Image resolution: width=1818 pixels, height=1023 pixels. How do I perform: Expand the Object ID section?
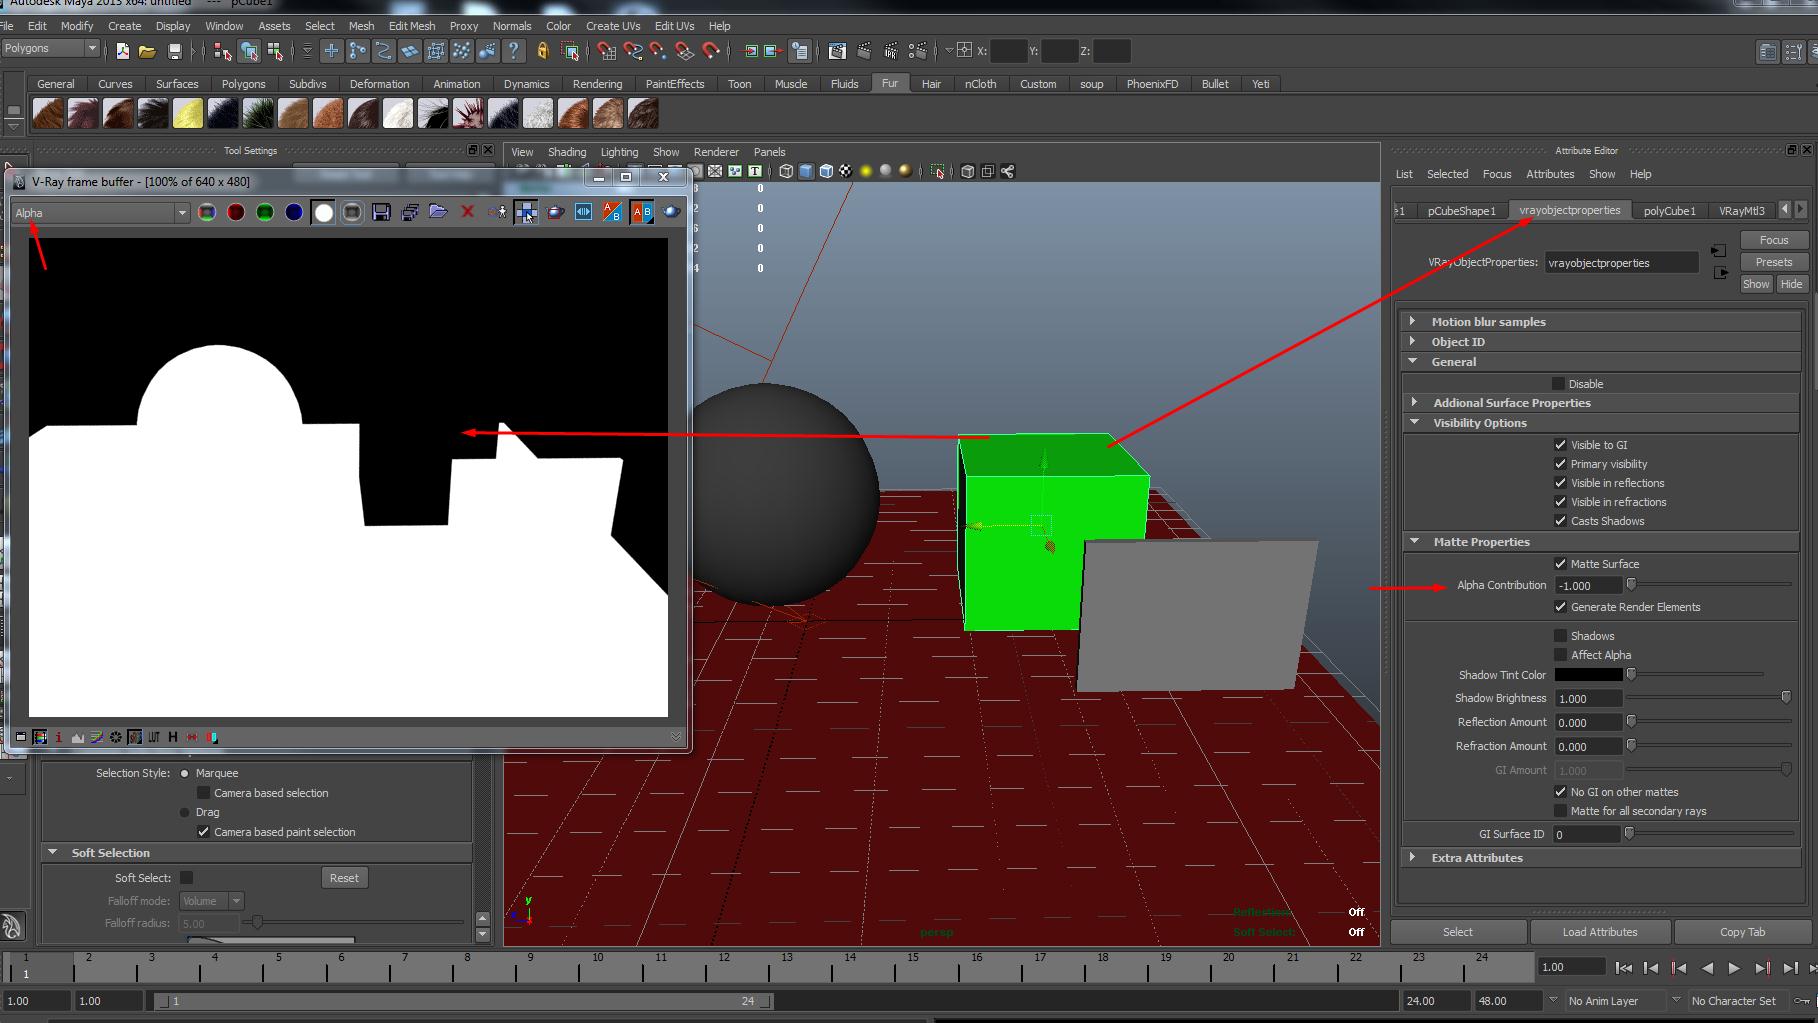point(1412,341)
